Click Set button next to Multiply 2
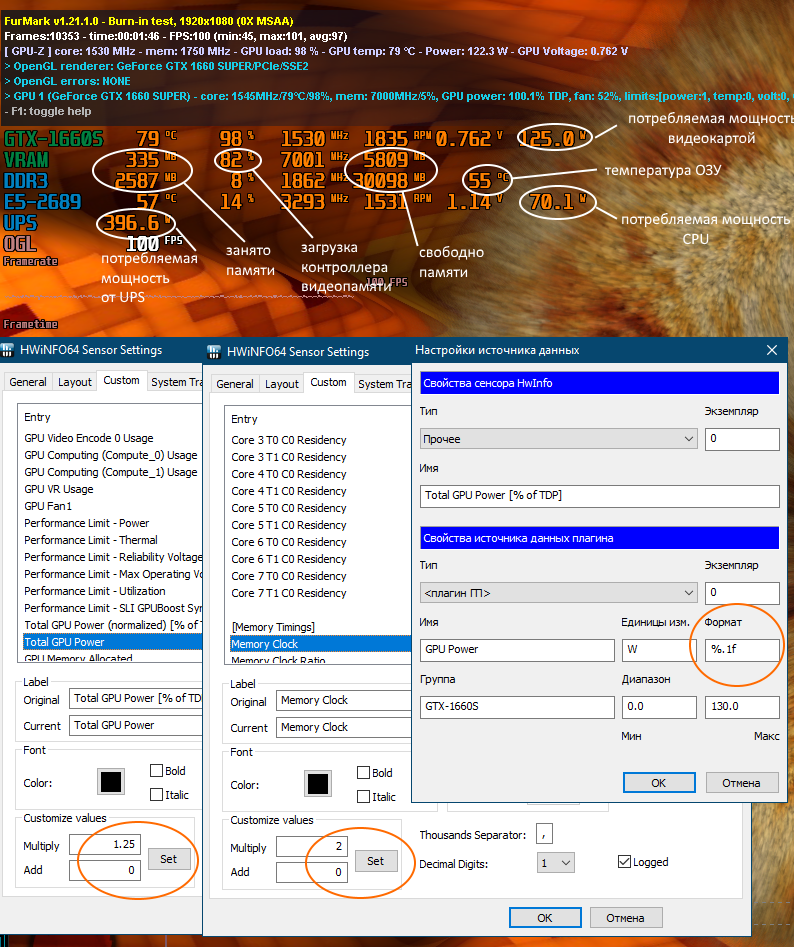This screenshot has height=947, width=794. click(376, 861)
